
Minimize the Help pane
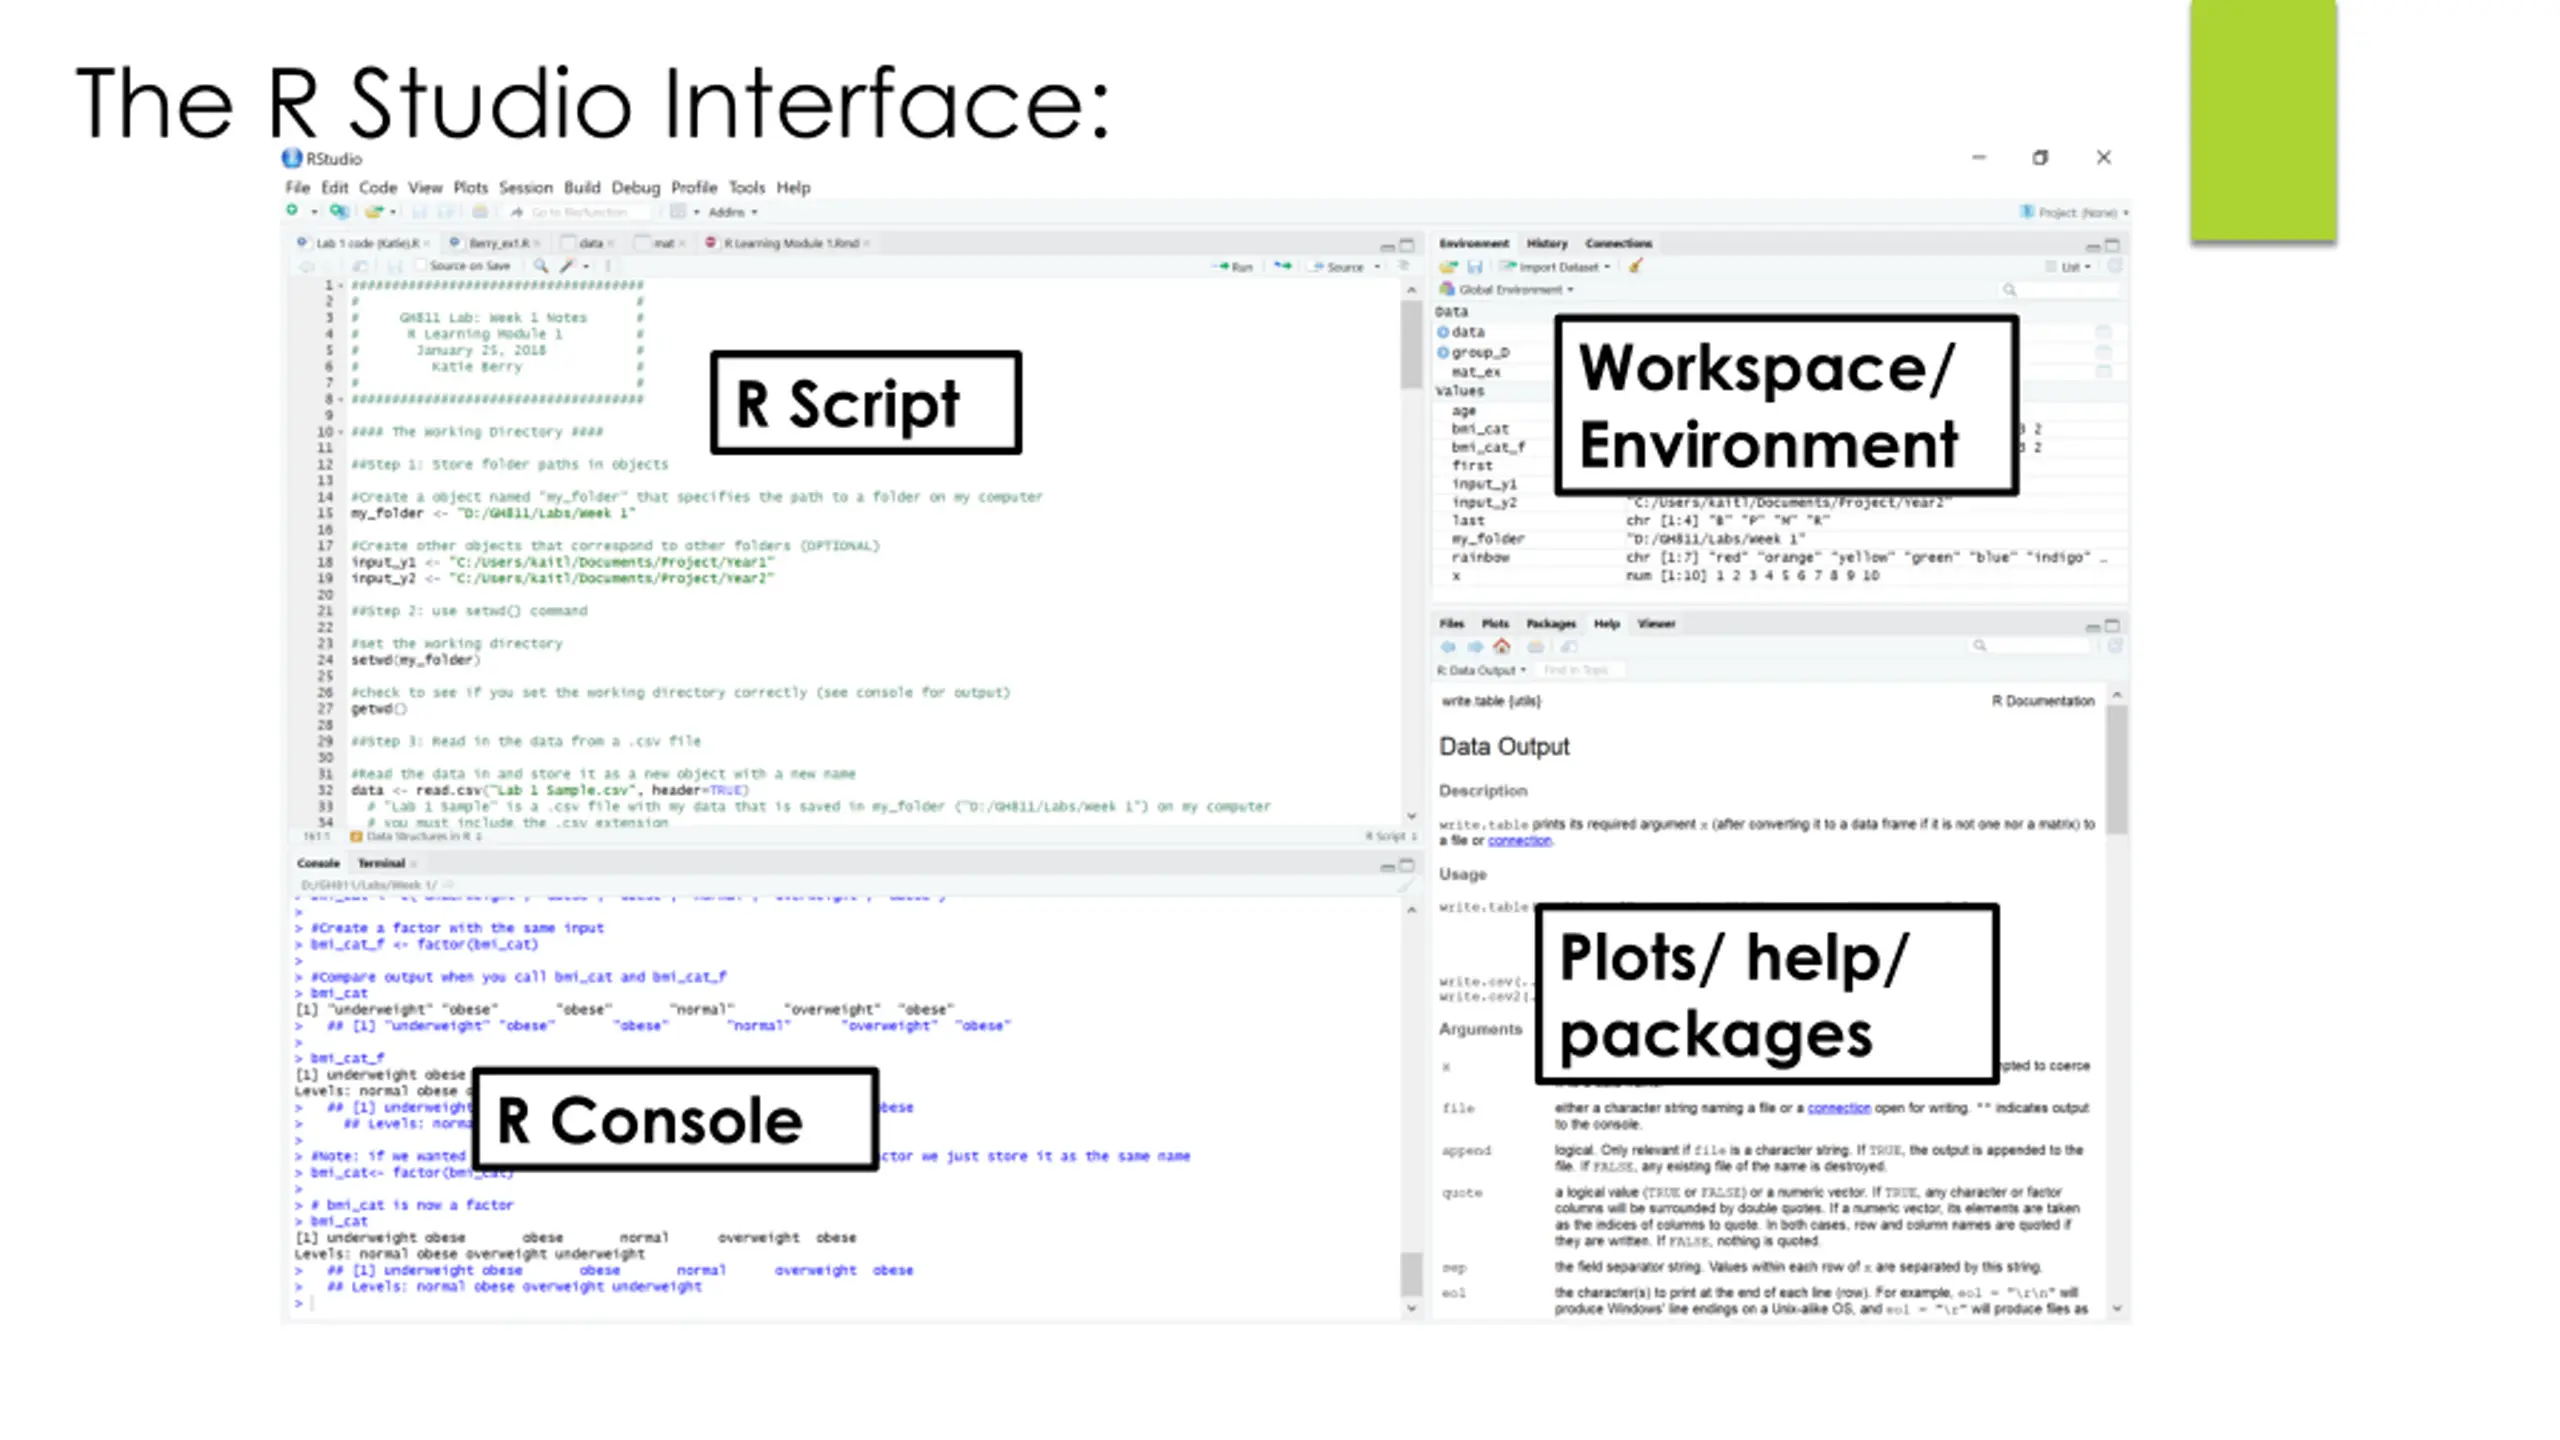(2092, 626)
